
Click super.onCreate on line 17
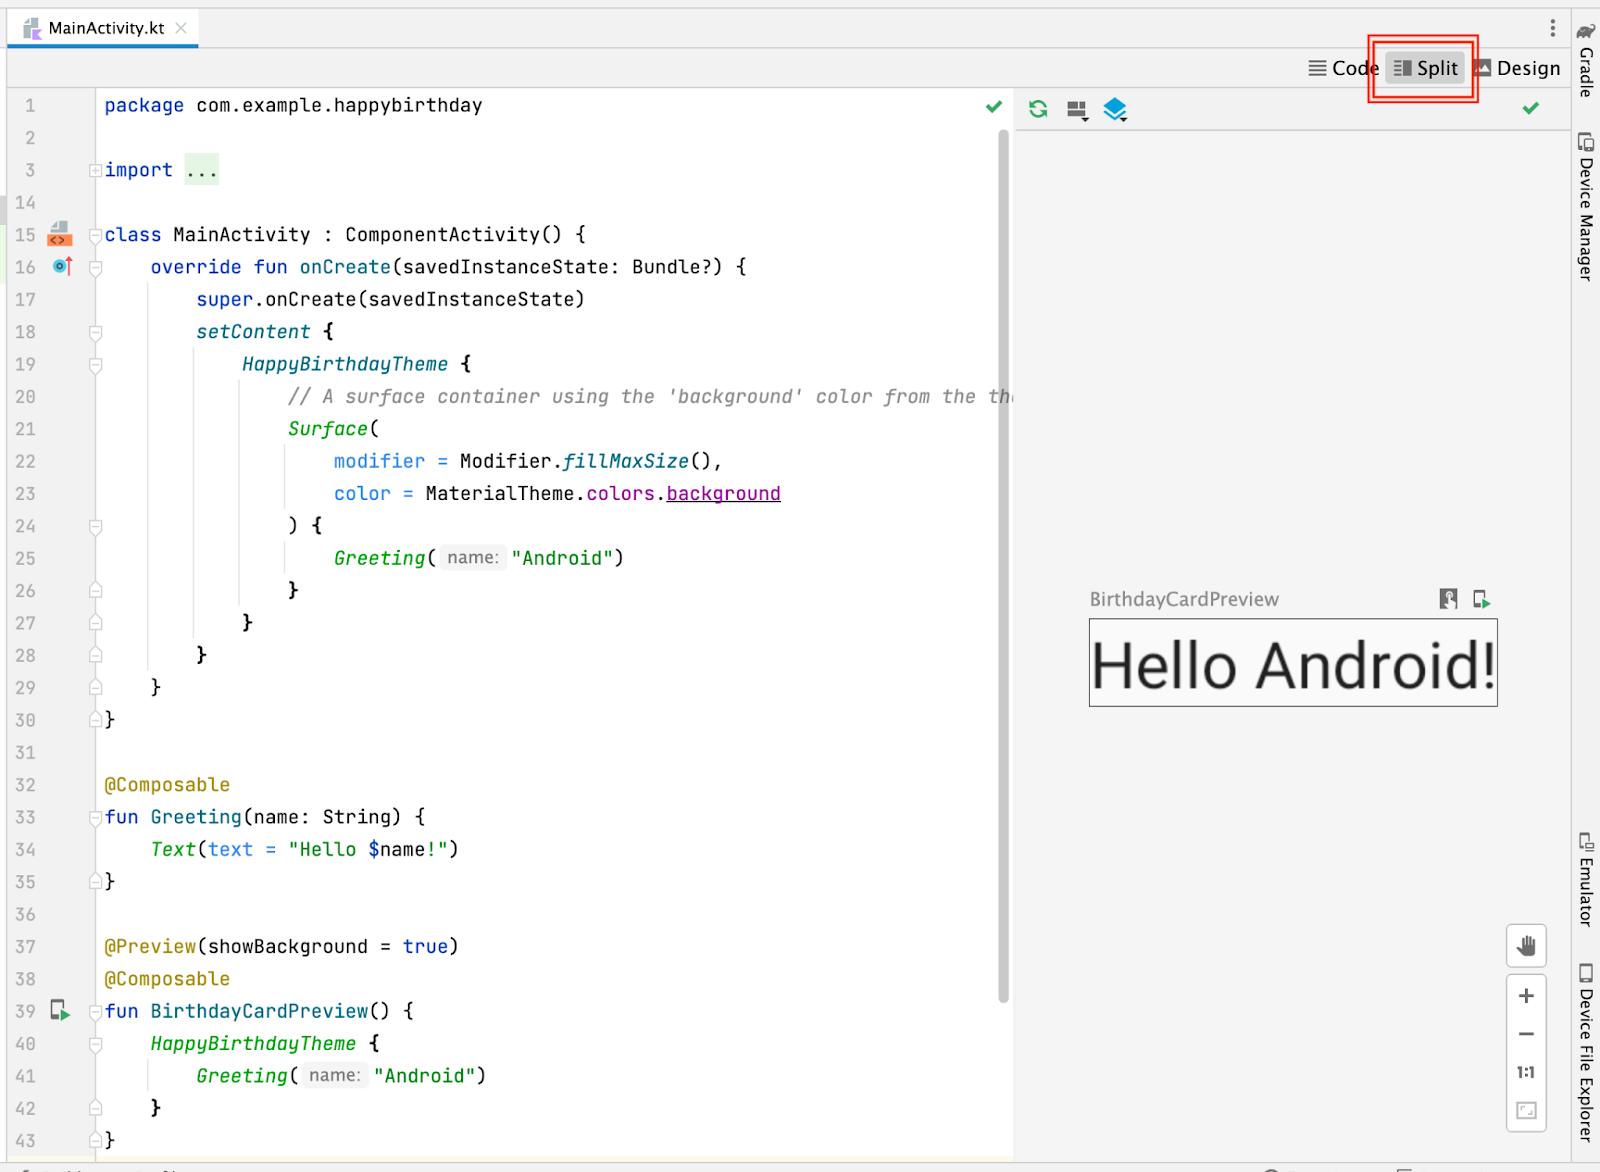(277, 299)
